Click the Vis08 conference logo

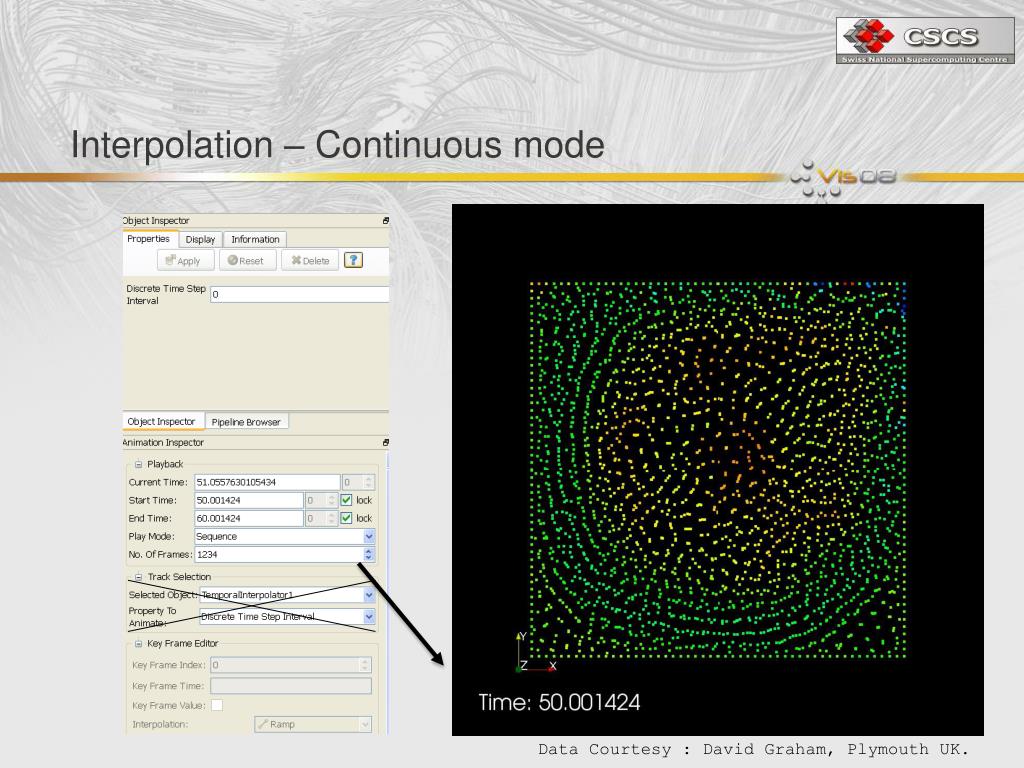843,179
